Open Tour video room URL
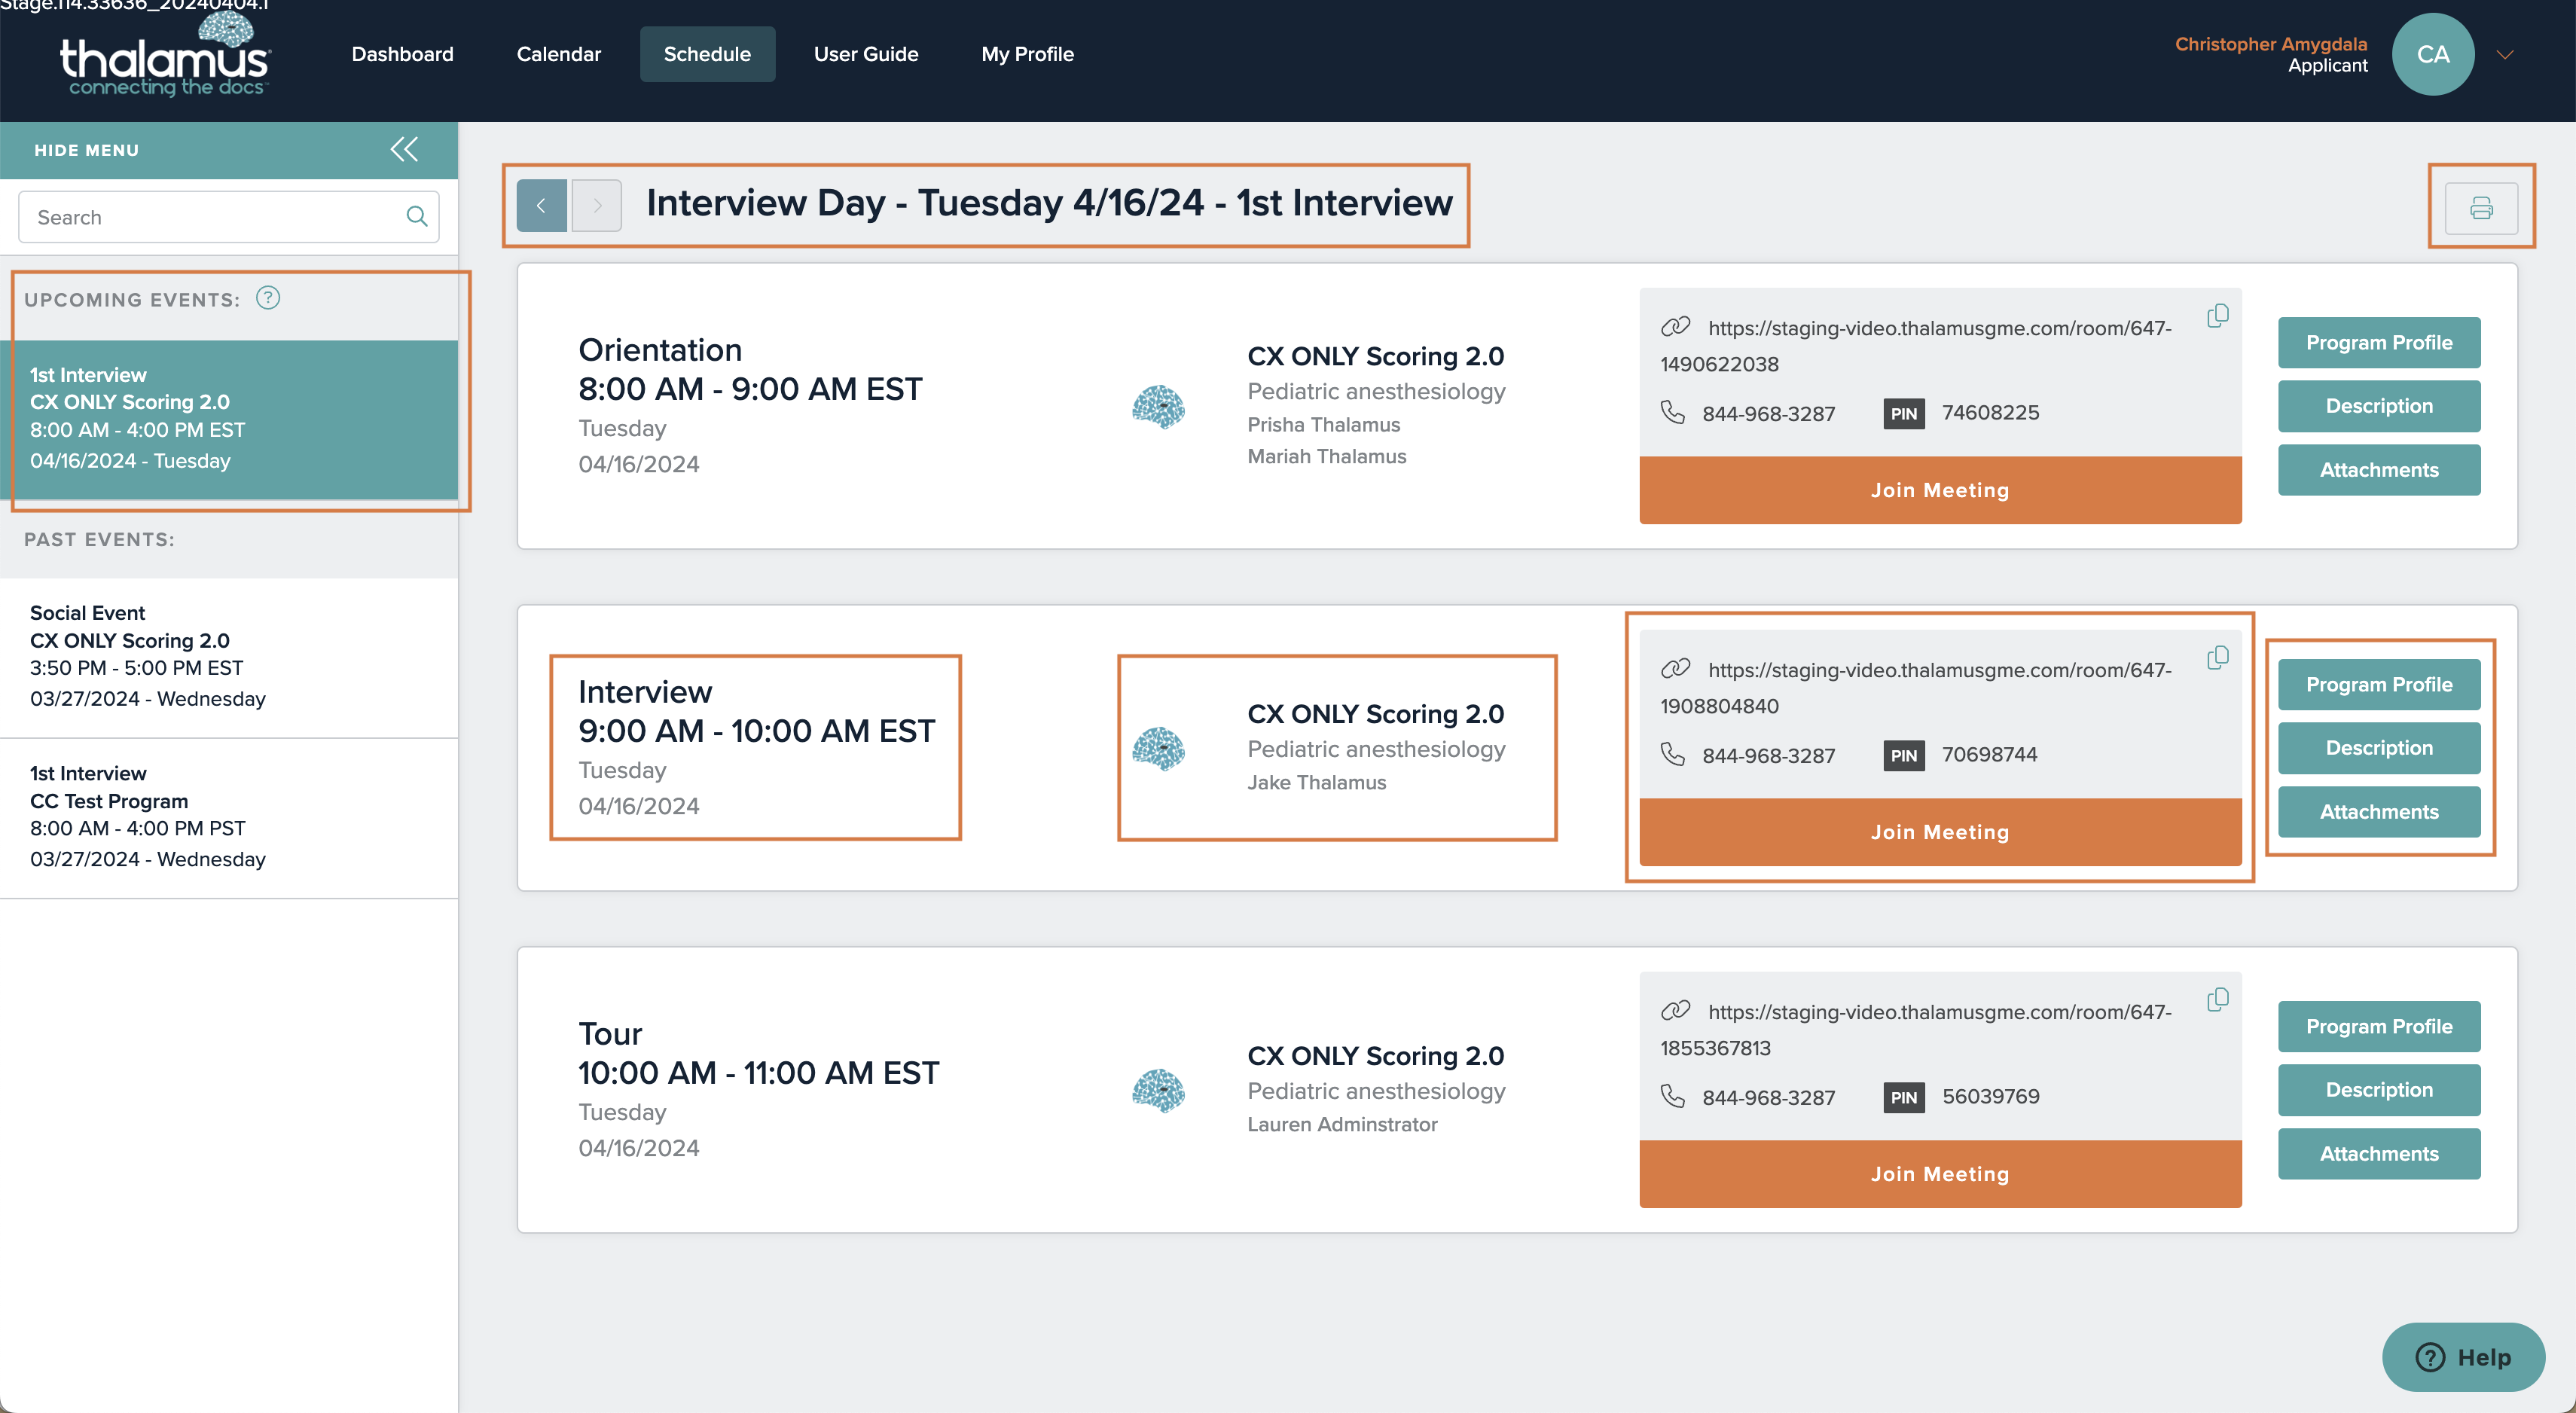This screenshot has width=2576, height=1413. (1915, 1030)
